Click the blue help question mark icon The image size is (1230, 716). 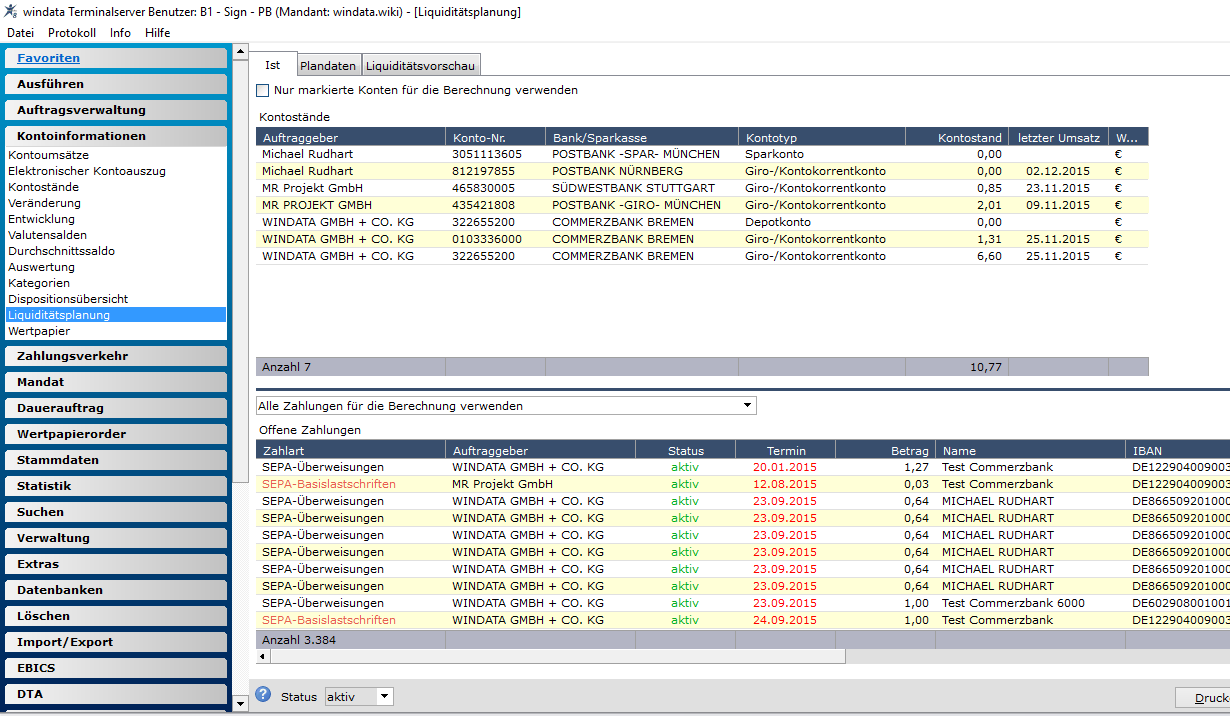[263, 694]
